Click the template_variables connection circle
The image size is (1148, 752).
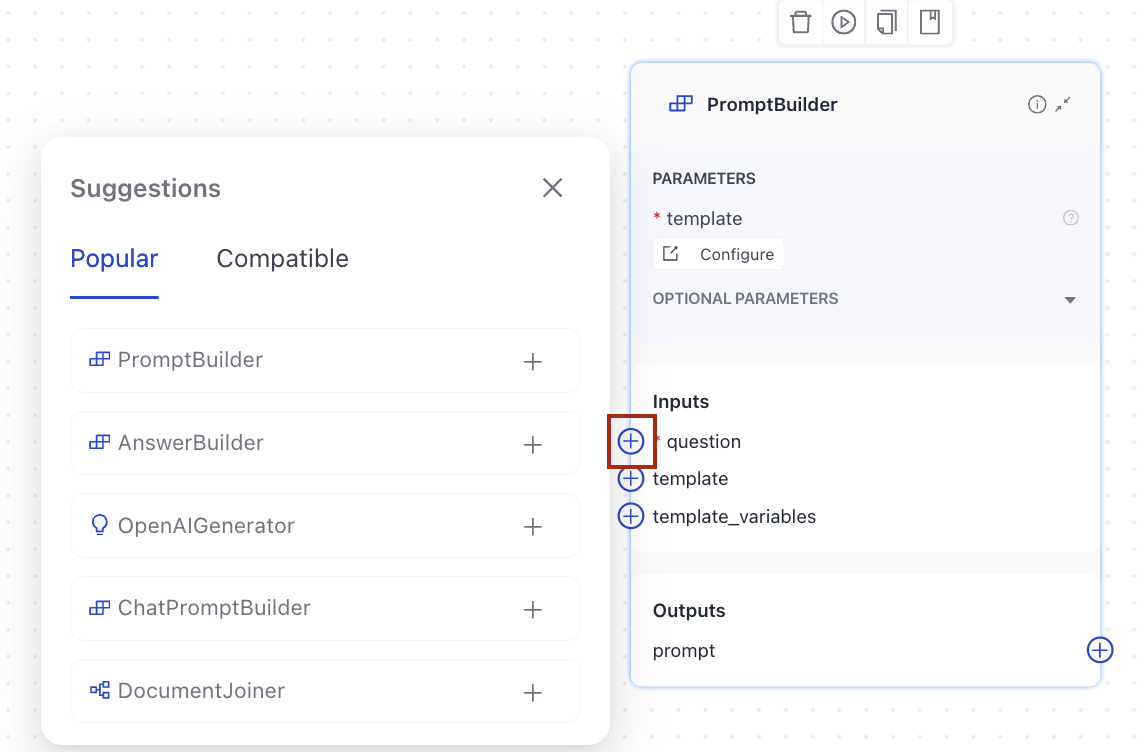click(x=631, y=516)
